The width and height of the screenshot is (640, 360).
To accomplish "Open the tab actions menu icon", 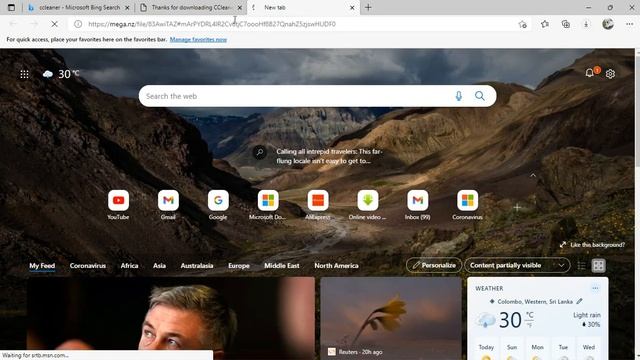I will (x=11, y=7).
